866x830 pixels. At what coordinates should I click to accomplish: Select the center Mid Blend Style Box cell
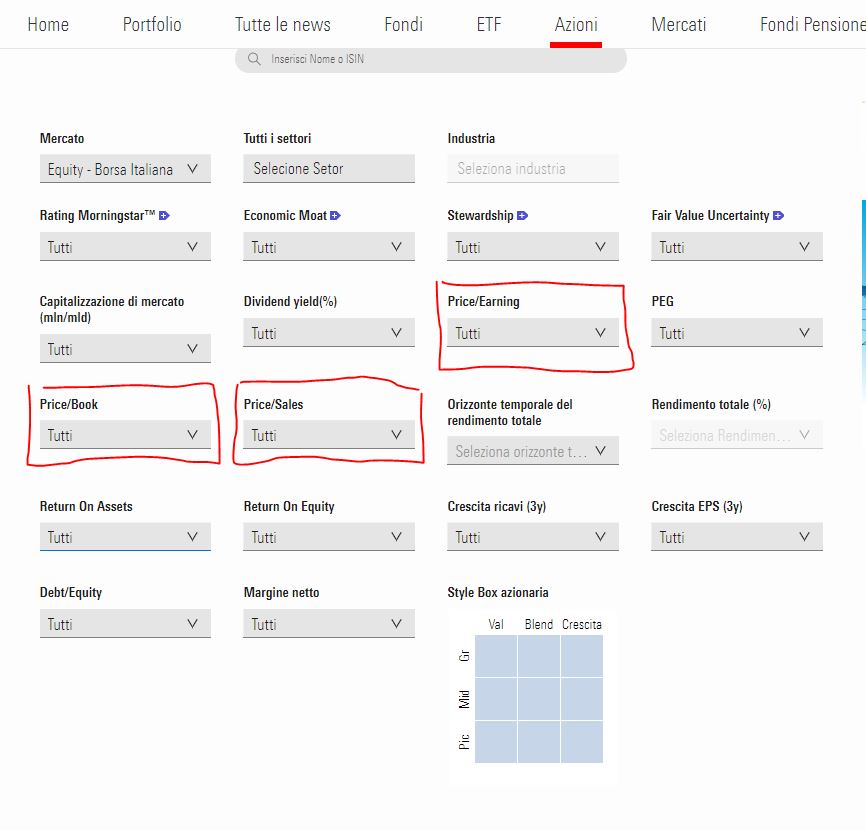pyautogui.click(x=539, y=699)
